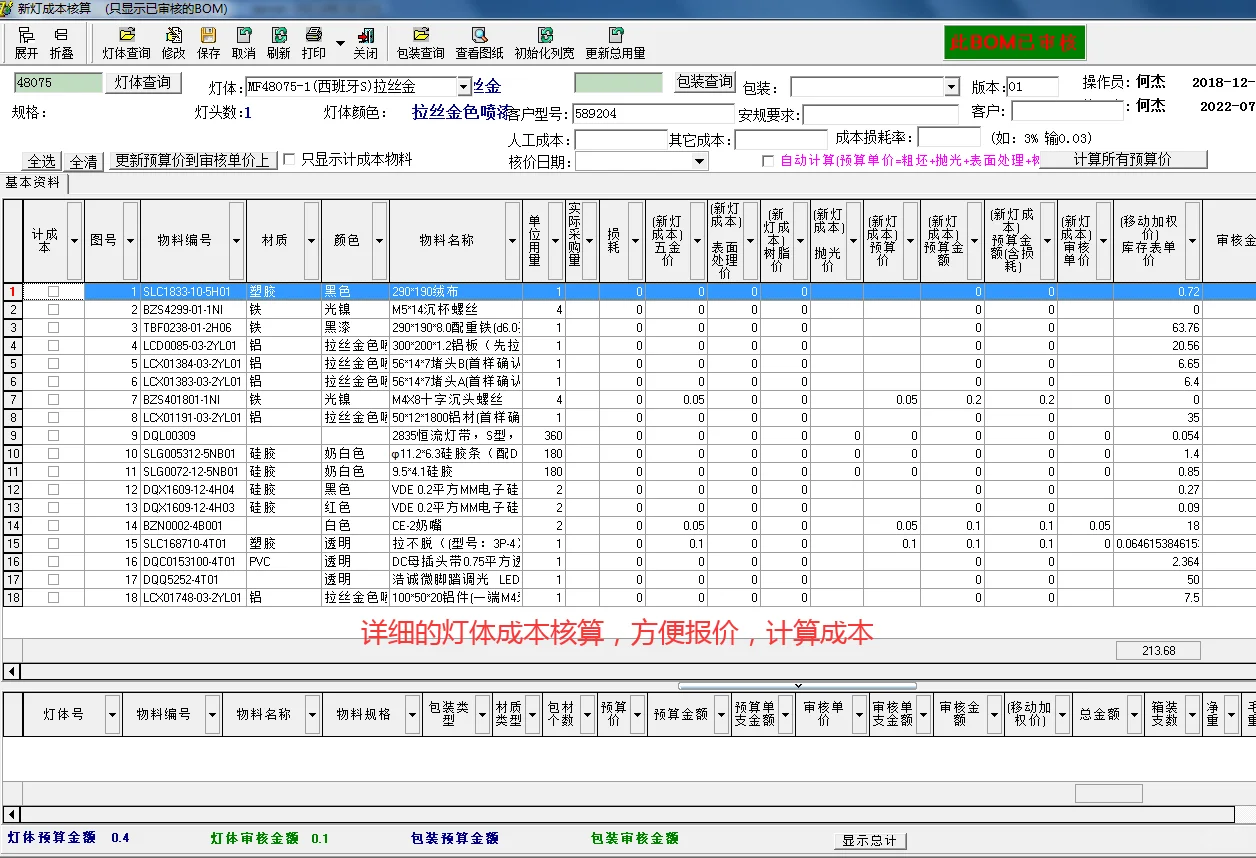Check 计成本 box for row 9

coord(53,435)
